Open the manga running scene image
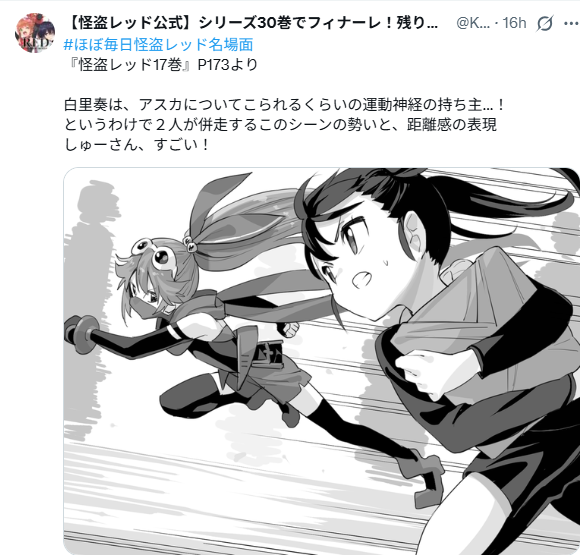Image resolution: width=580 pixels, height=555 pixels. coord(321,361)
